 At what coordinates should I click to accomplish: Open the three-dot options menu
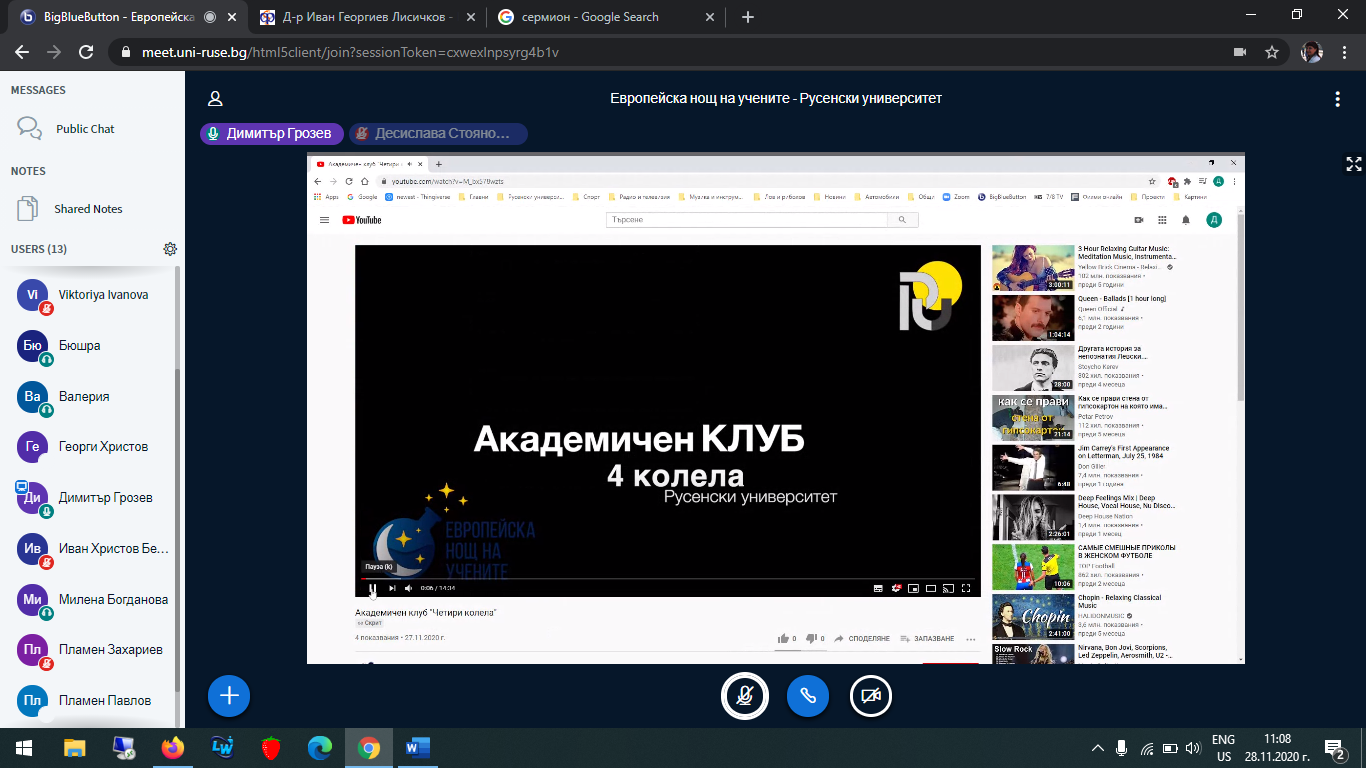(x=1337, y=99)
